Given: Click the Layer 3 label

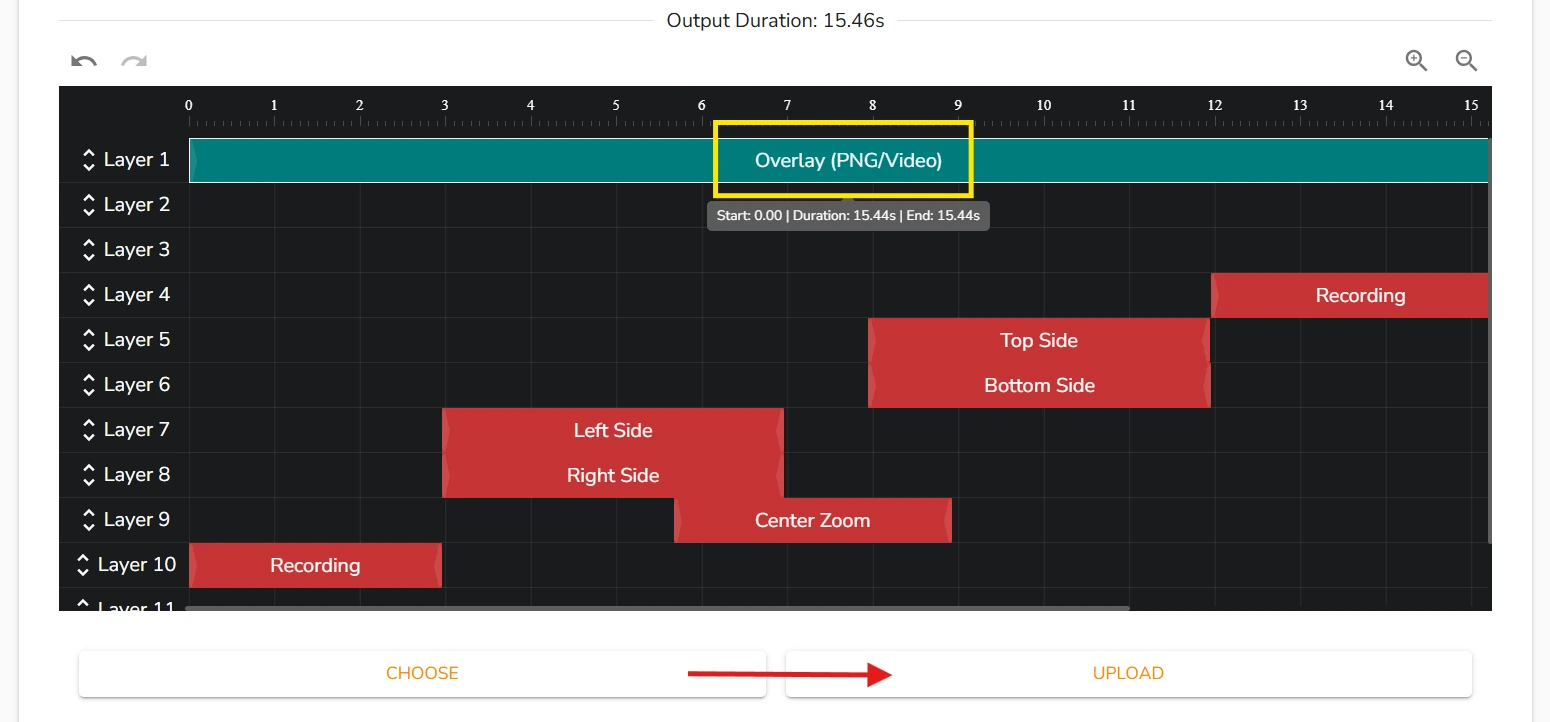Looking at the screenshot, I should click(x=137, y=250).
